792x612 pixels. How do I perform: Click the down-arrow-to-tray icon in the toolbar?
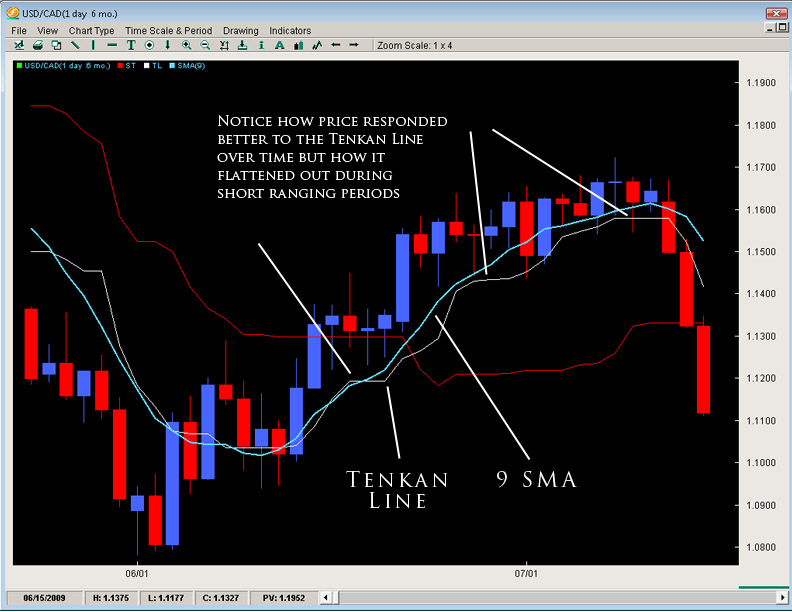[x=242, y=45]
